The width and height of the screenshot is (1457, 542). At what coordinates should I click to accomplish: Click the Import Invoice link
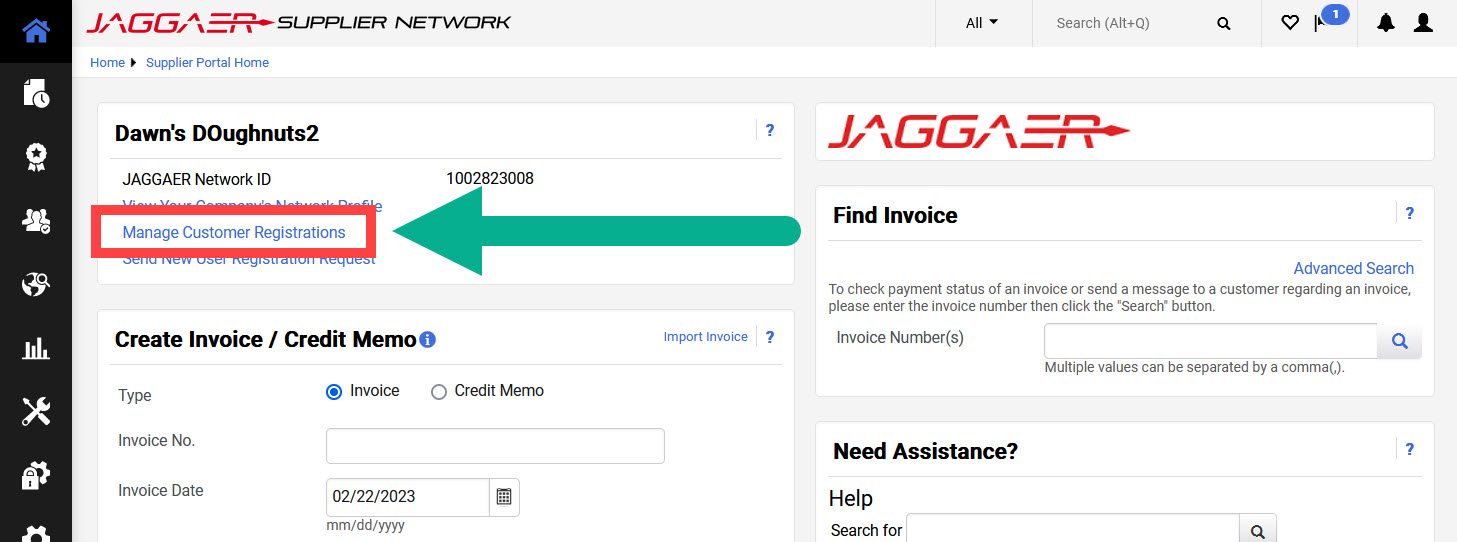tap(705, 337)
